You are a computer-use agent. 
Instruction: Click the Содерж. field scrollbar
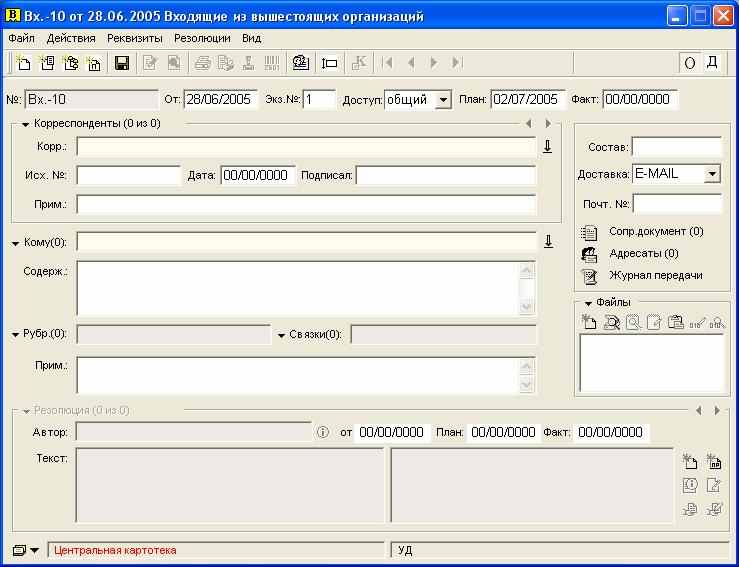tap(526, 288)
